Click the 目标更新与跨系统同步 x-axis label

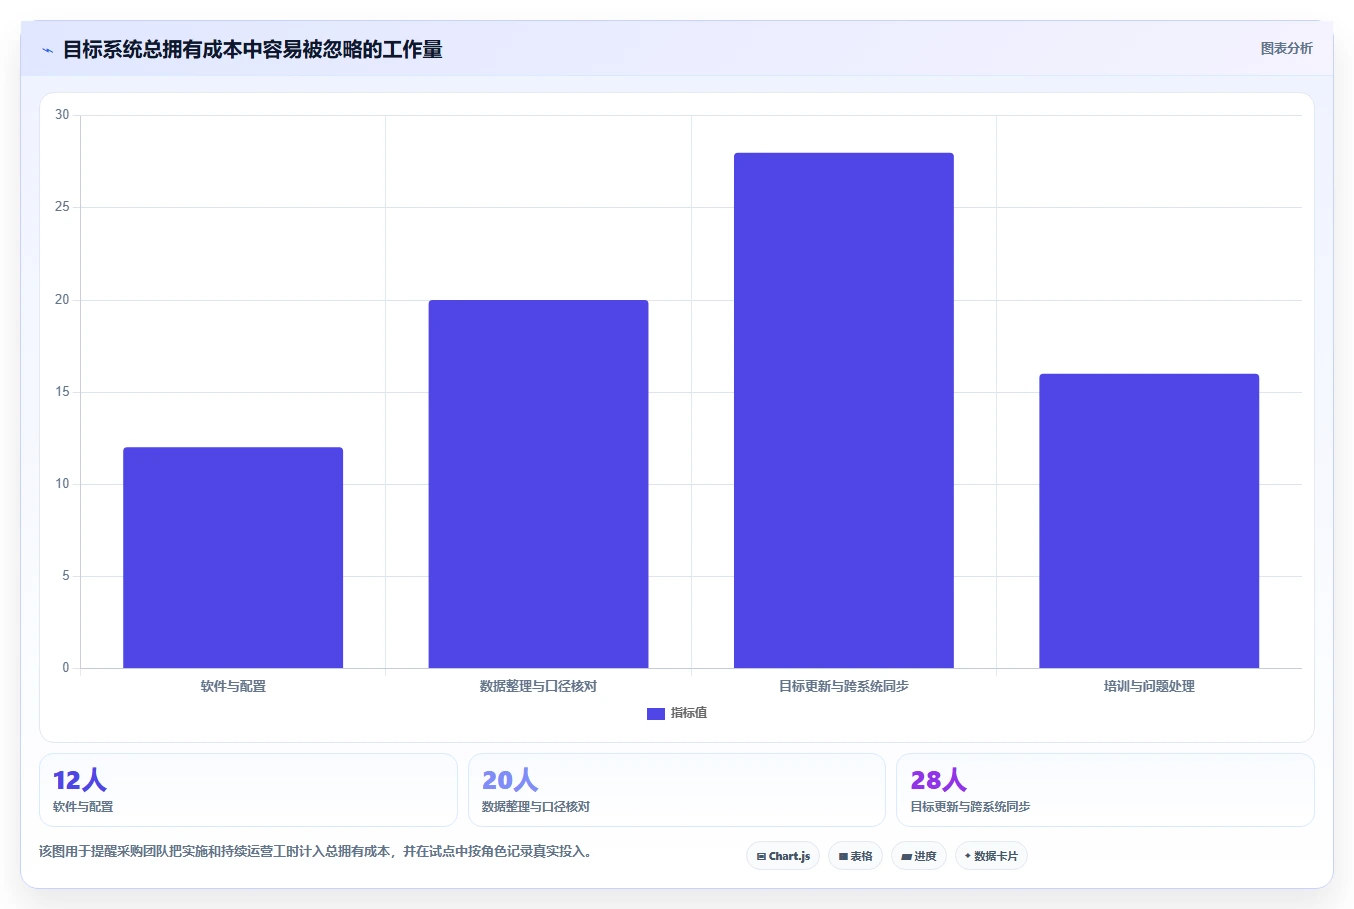[x=844, y=686]
